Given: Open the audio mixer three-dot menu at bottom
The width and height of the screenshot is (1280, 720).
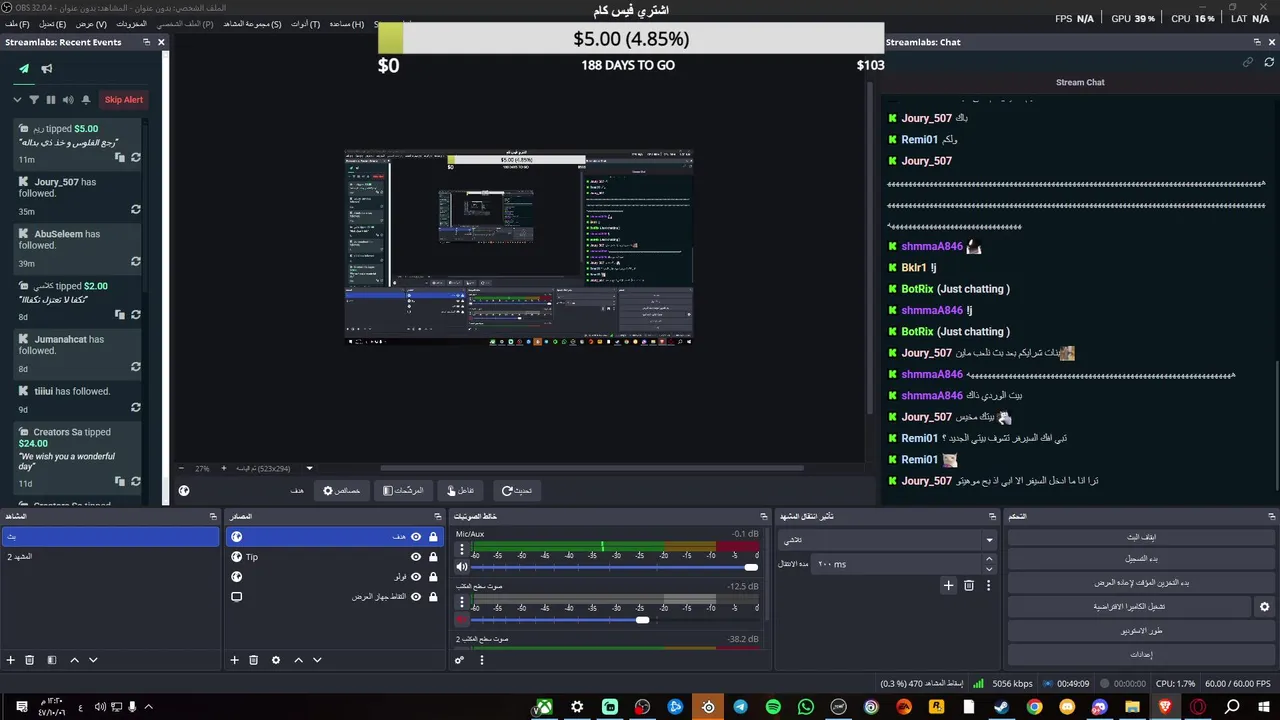Looking at the screenshot, I should (481, 660).
